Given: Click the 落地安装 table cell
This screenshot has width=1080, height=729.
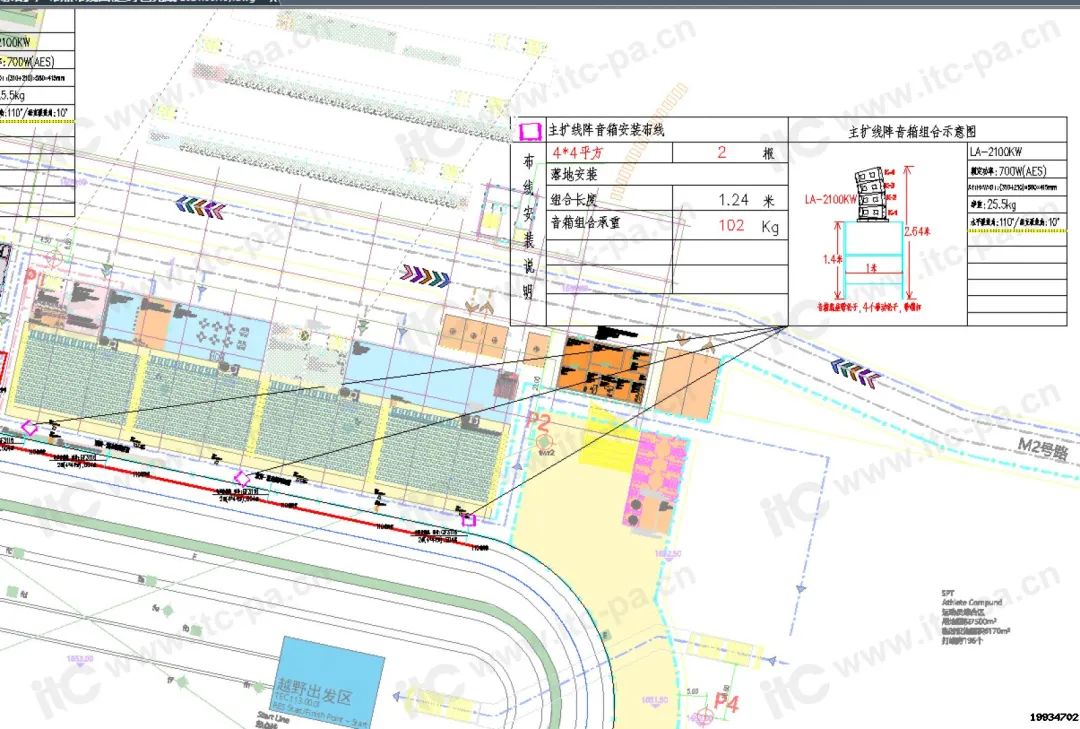Looking at the screenshot, I should pyautogui.click(x=574, y=174).
